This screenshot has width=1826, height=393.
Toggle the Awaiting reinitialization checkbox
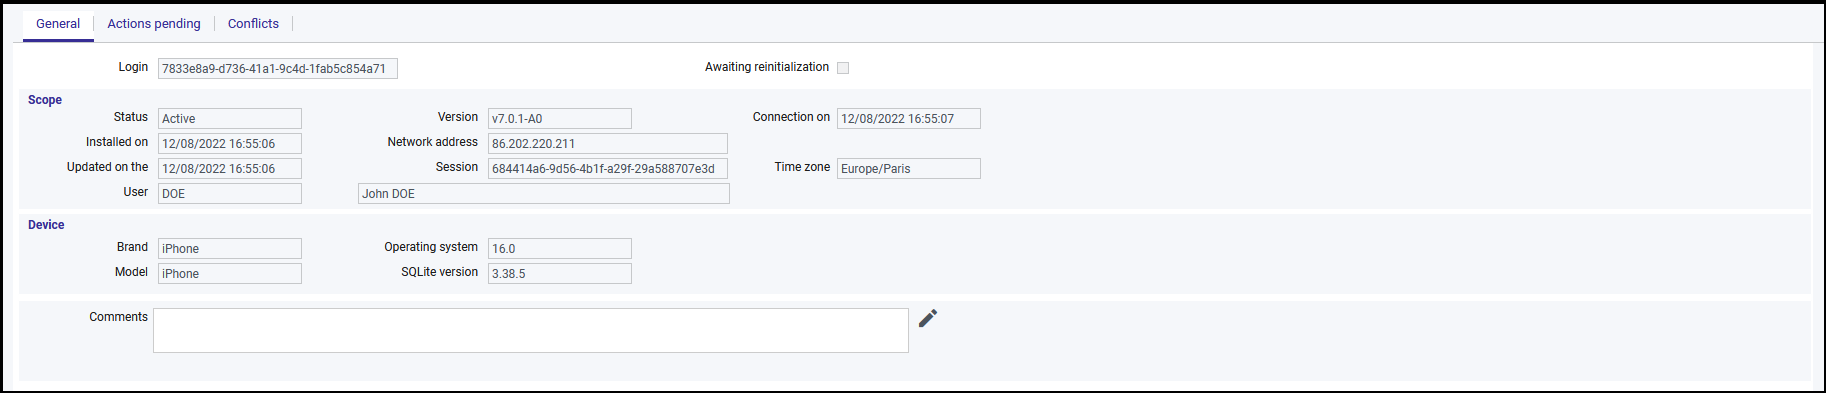[843, 68]
